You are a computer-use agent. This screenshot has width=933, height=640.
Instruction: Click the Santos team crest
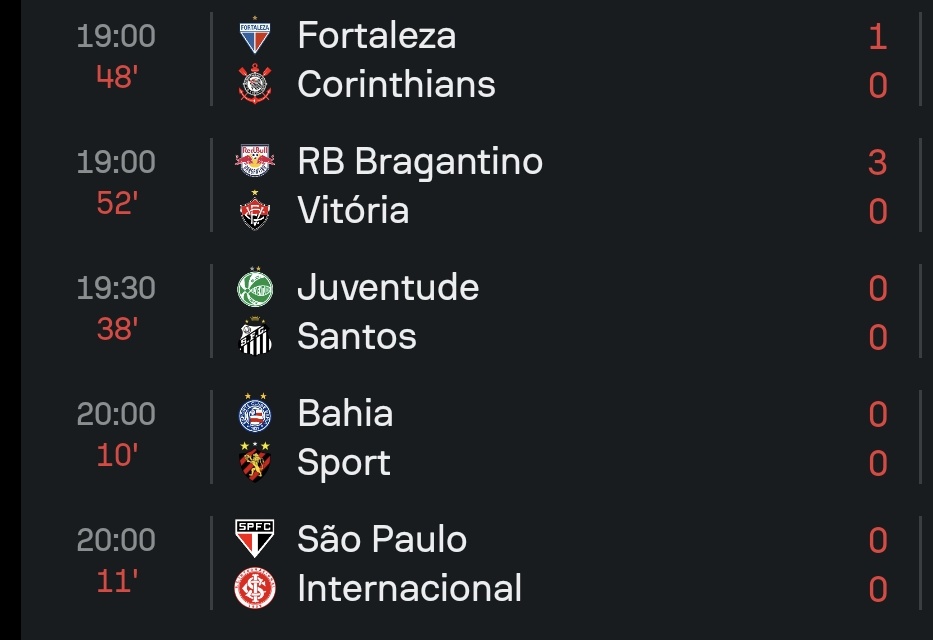coord(254,337)
